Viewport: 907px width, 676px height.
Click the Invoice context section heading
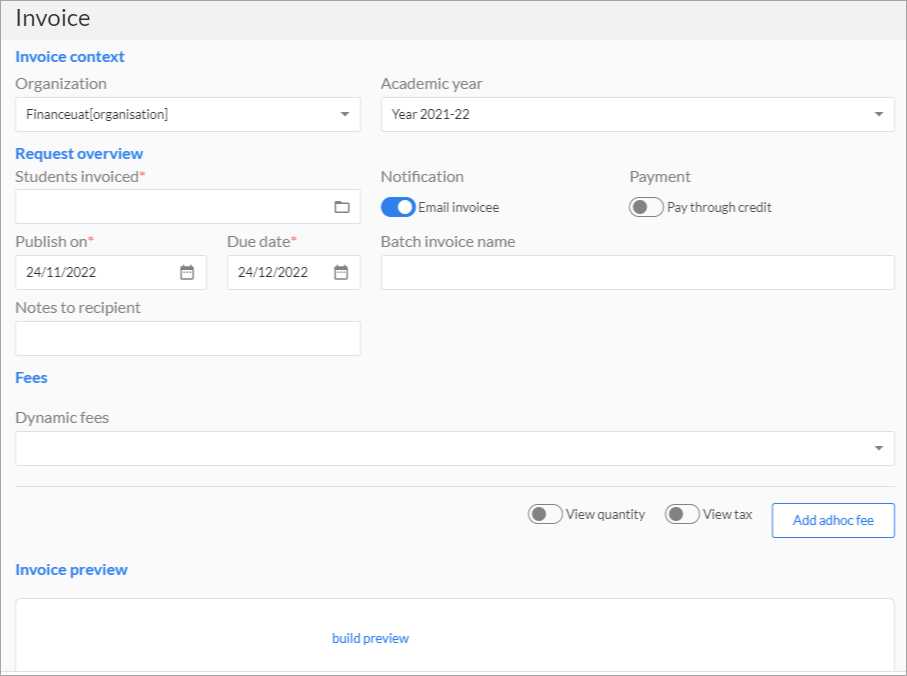point(70,57)
